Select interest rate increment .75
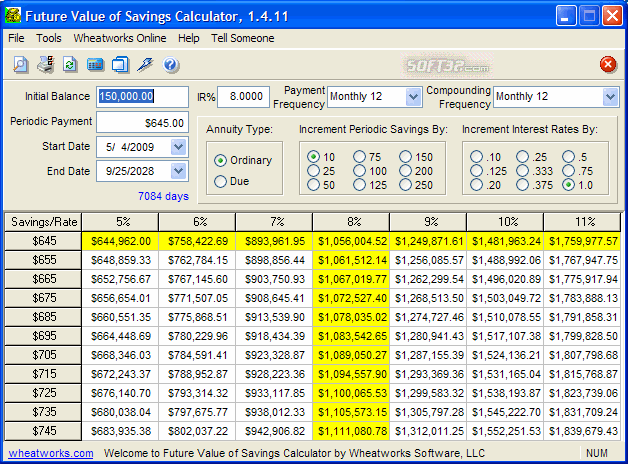 click(578, 171)
